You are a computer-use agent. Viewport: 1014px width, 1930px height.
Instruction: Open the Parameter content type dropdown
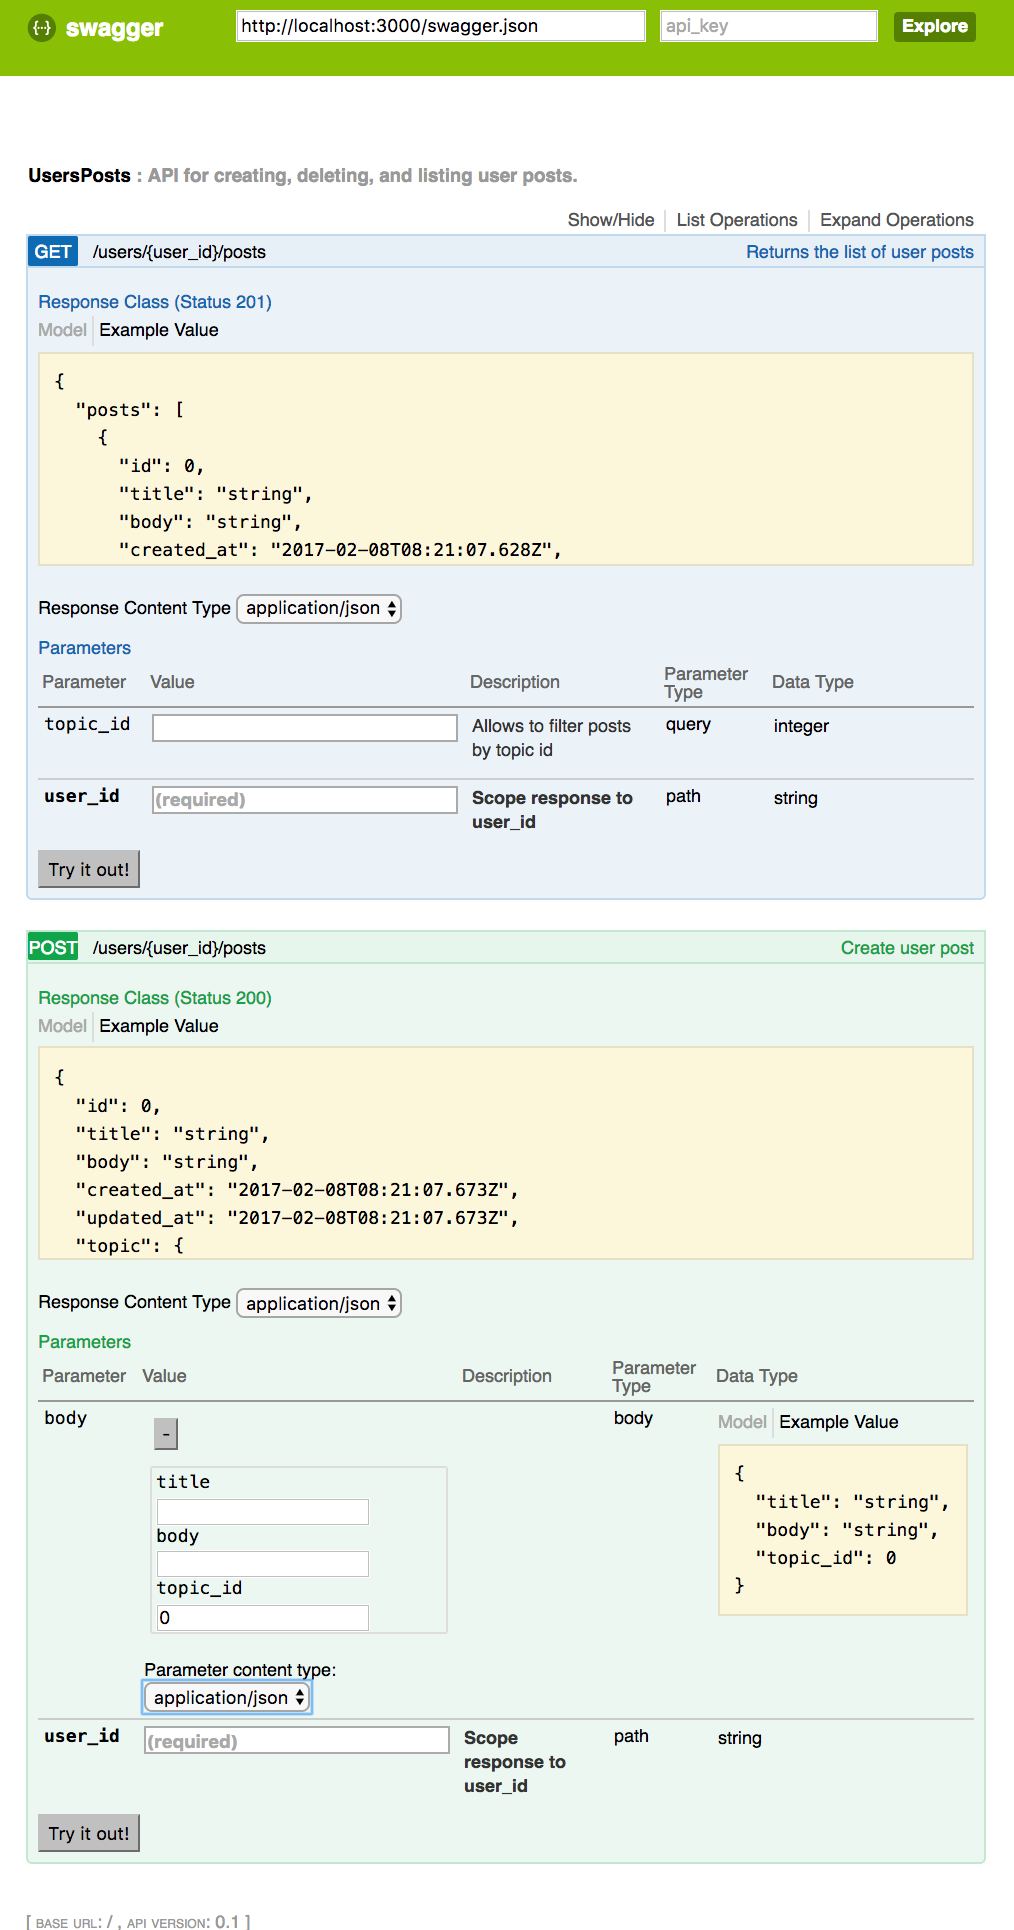click(x=227, y=1697)
